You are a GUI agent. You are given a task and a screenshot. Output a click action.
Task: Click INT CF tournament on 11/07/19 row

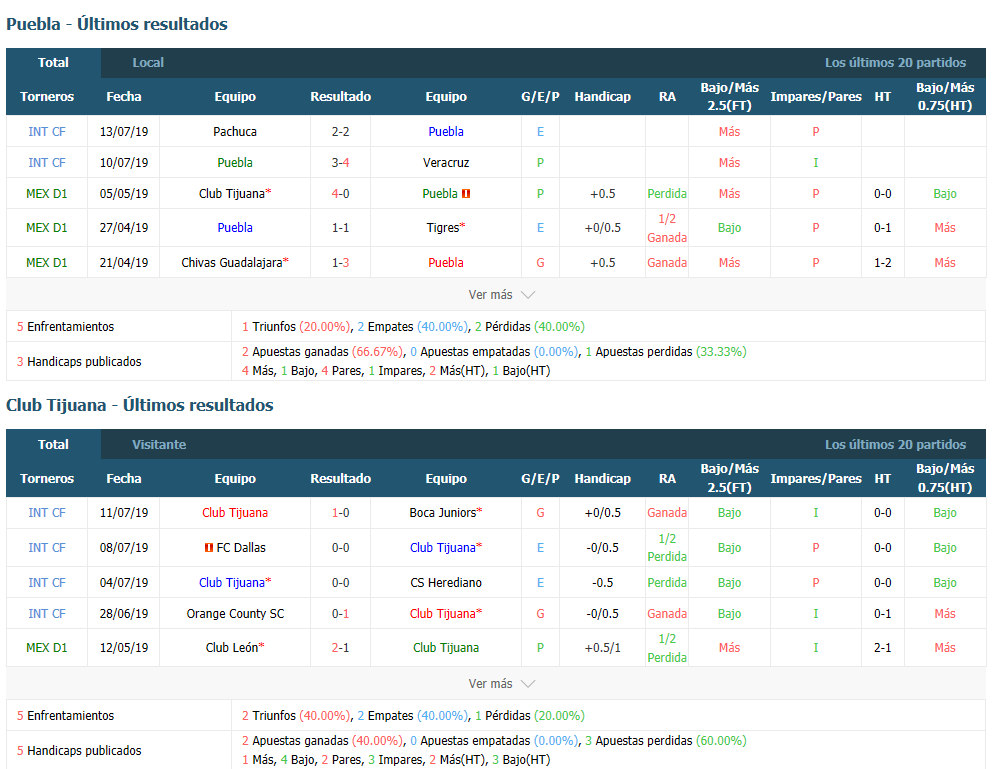pyautogui.click(x=47, y=513)
